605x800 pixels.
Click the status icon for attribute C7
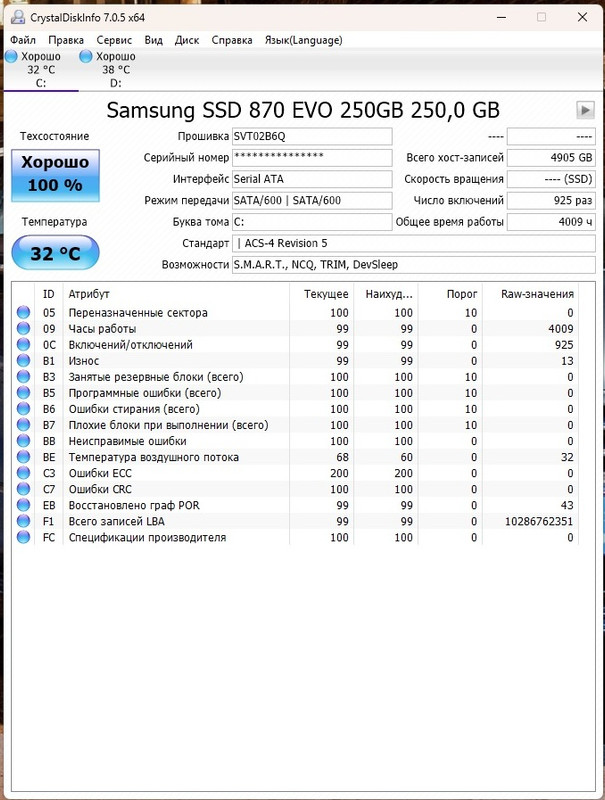23,489
